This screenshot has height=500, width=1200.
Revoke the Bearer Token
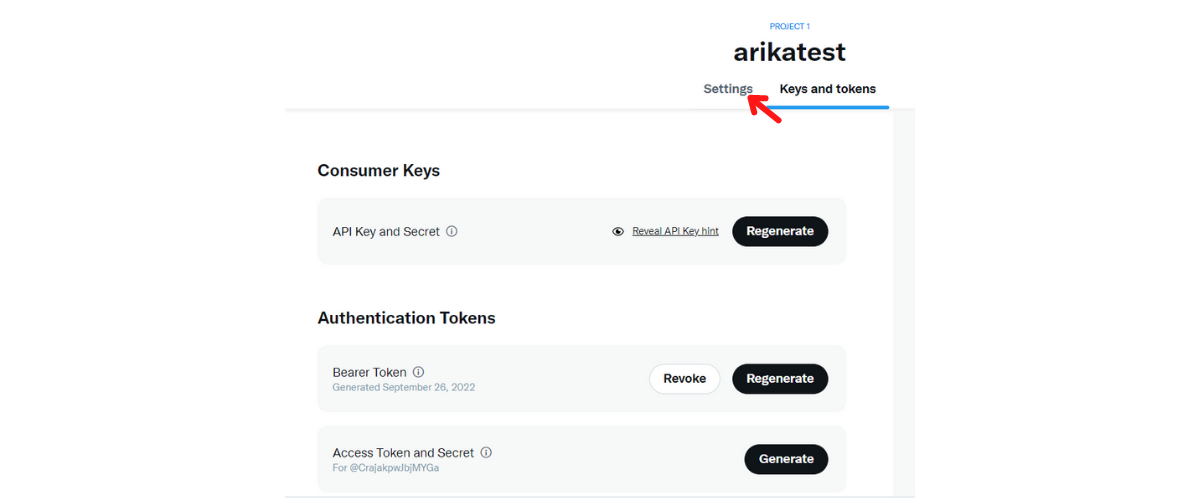coord(684,379)
